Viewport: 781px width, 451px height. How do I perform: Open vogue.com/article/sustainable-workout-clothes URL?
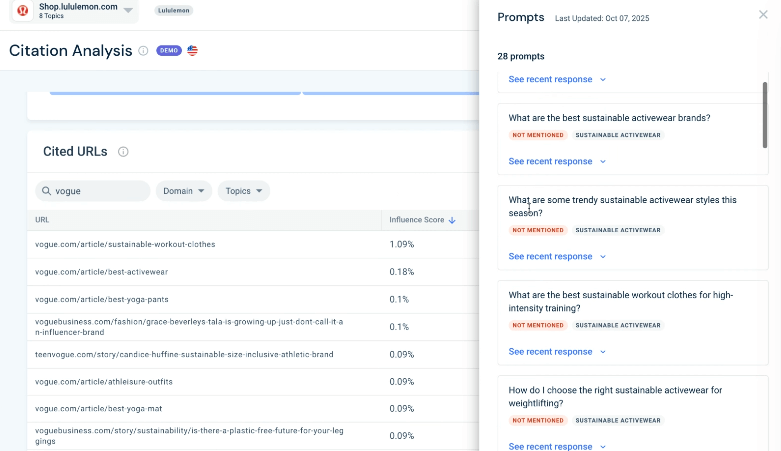click(x=125, y=244)
